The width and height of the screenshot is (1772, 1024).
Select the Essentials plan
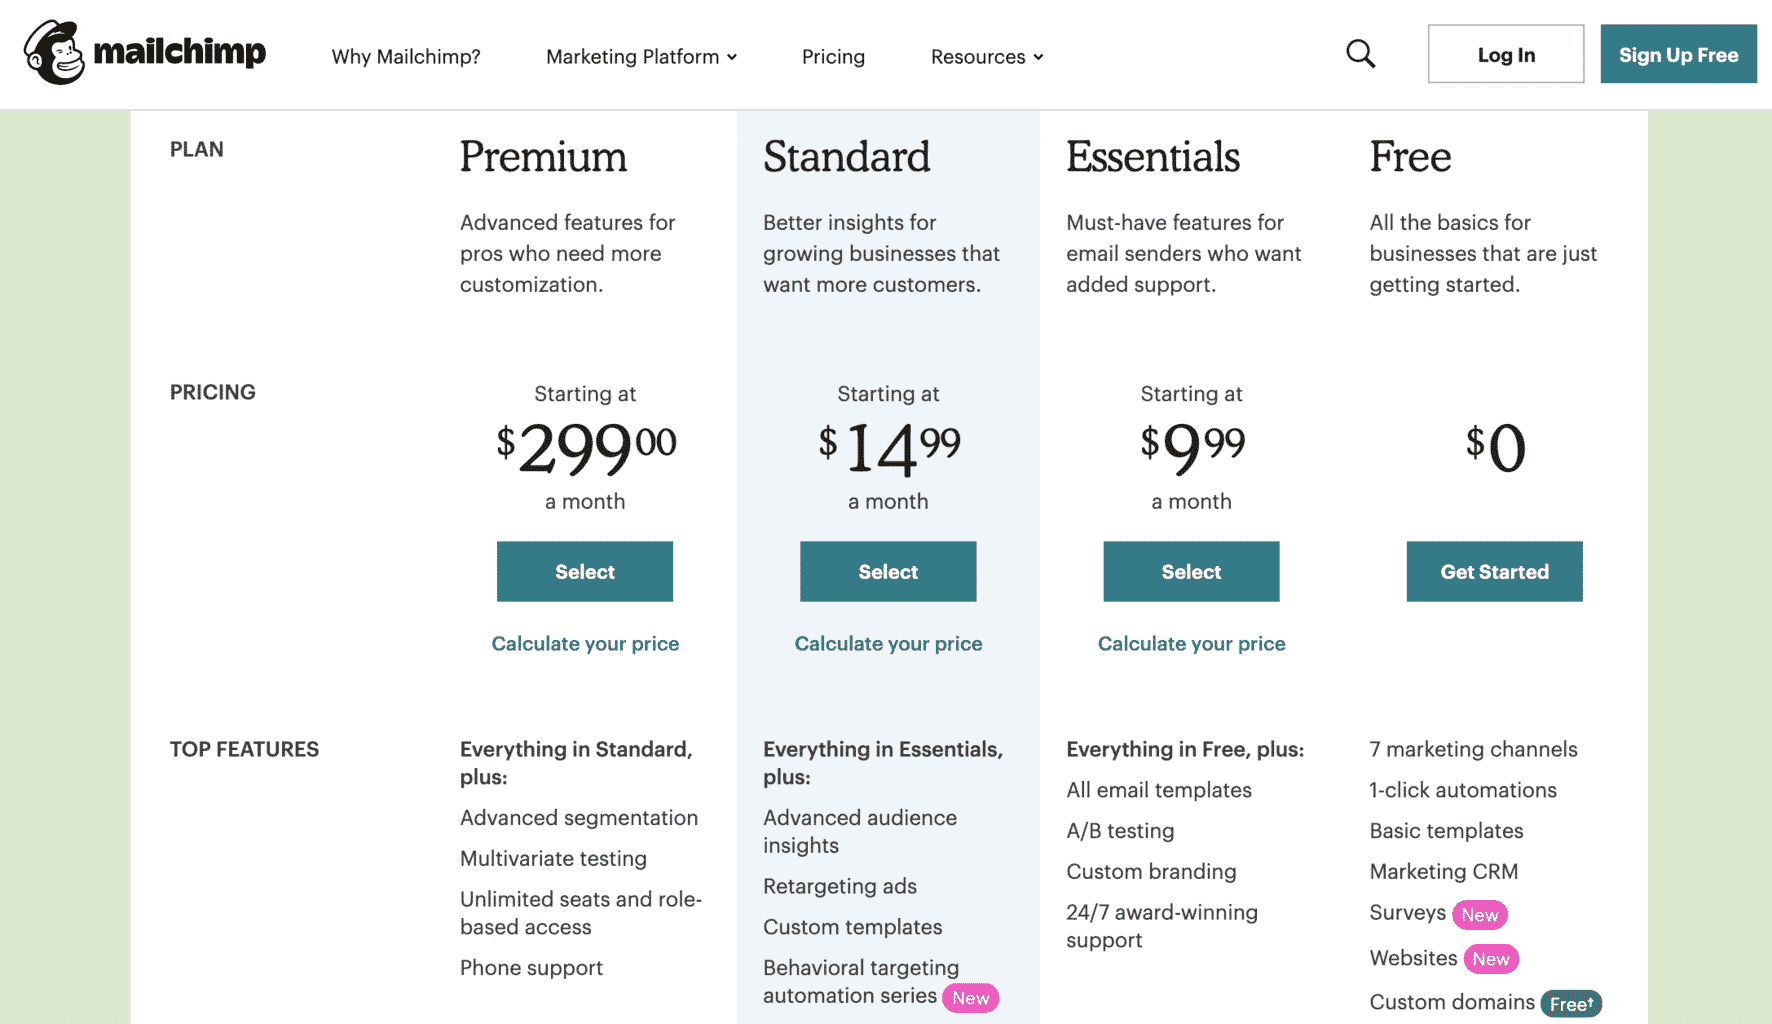(1191, 572)
